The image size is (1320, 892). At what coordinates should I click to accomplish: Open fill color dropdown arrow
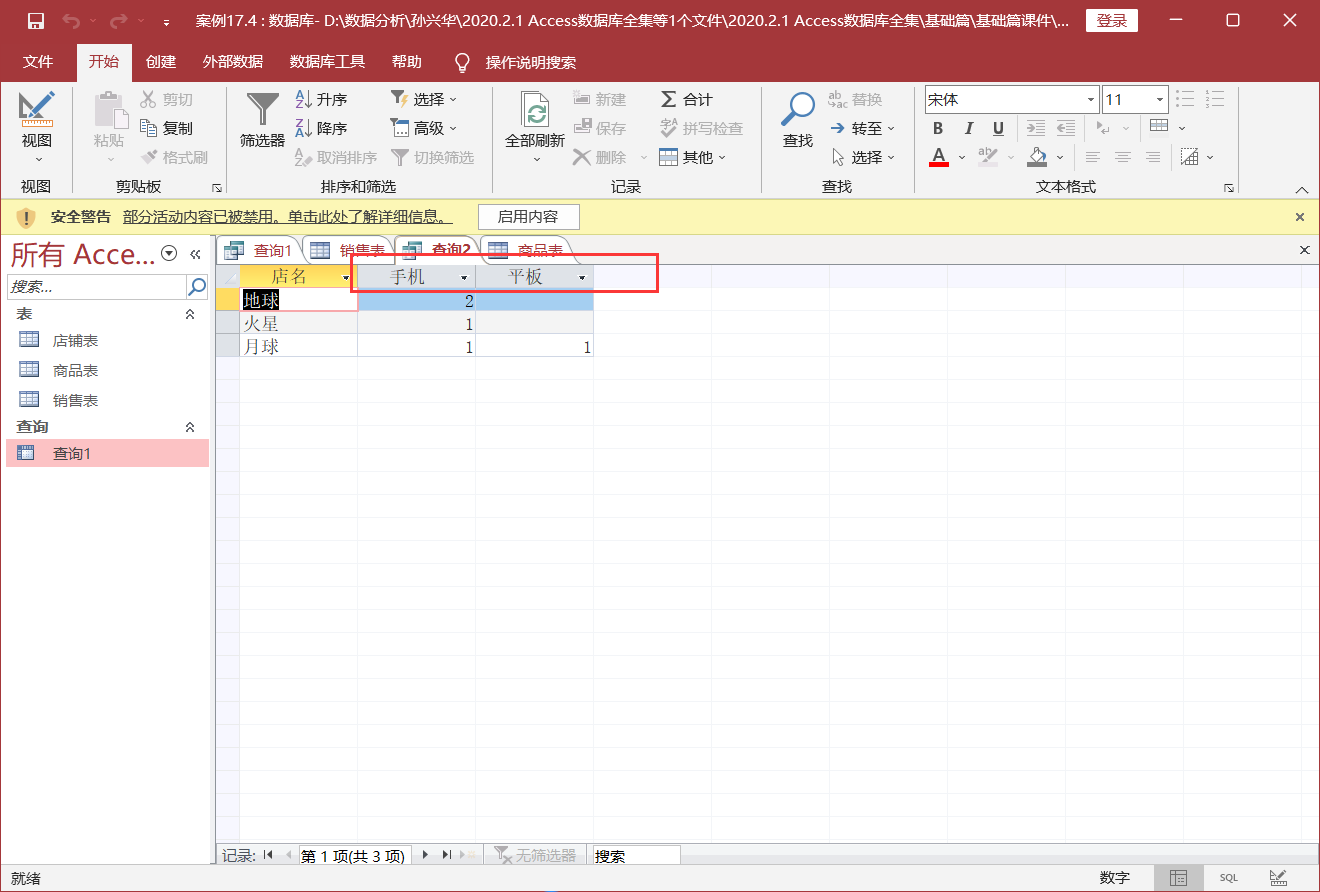click(x=1062, y=157)
